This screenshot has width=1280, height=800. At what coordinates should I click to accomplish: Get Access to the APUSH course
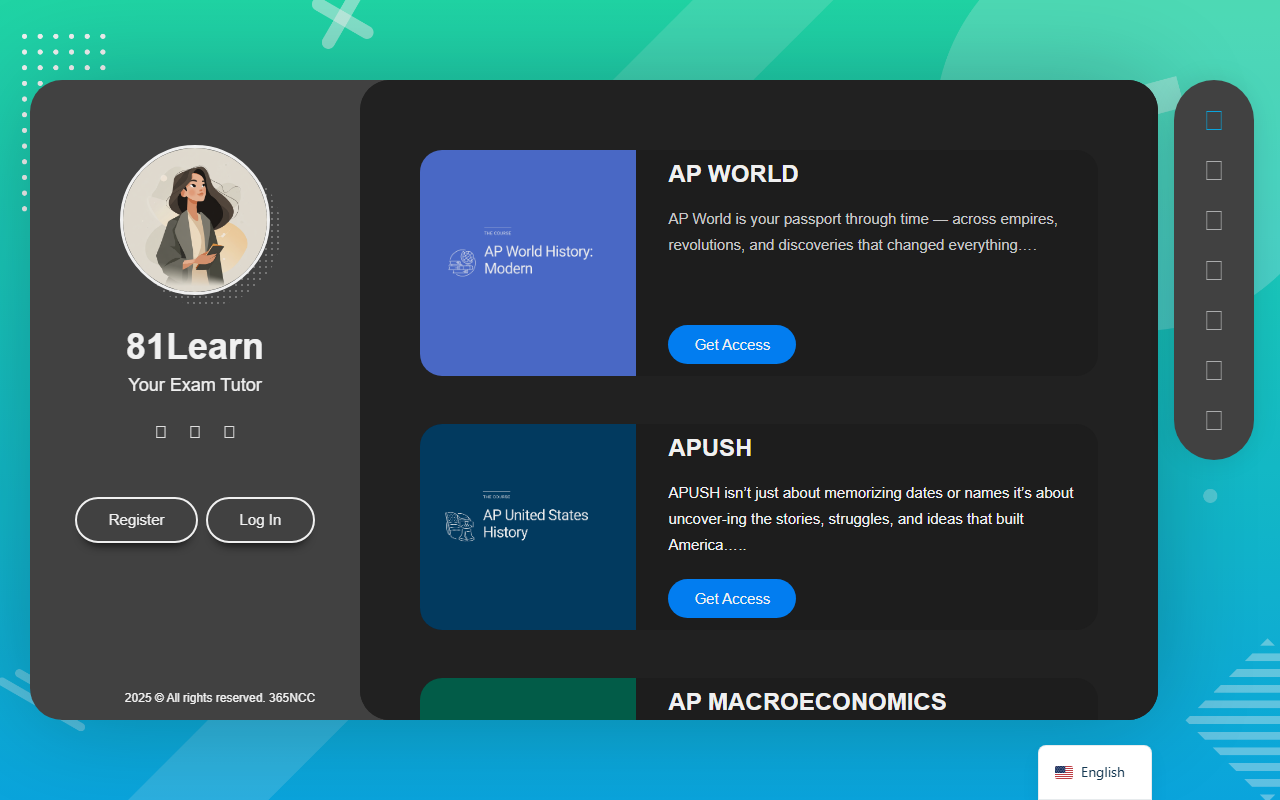732,599
